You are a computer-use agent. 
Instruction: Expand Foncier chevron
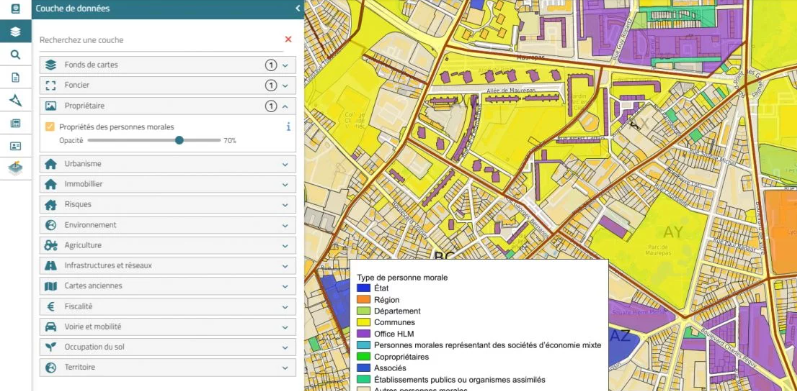click(x=285, y=85)
